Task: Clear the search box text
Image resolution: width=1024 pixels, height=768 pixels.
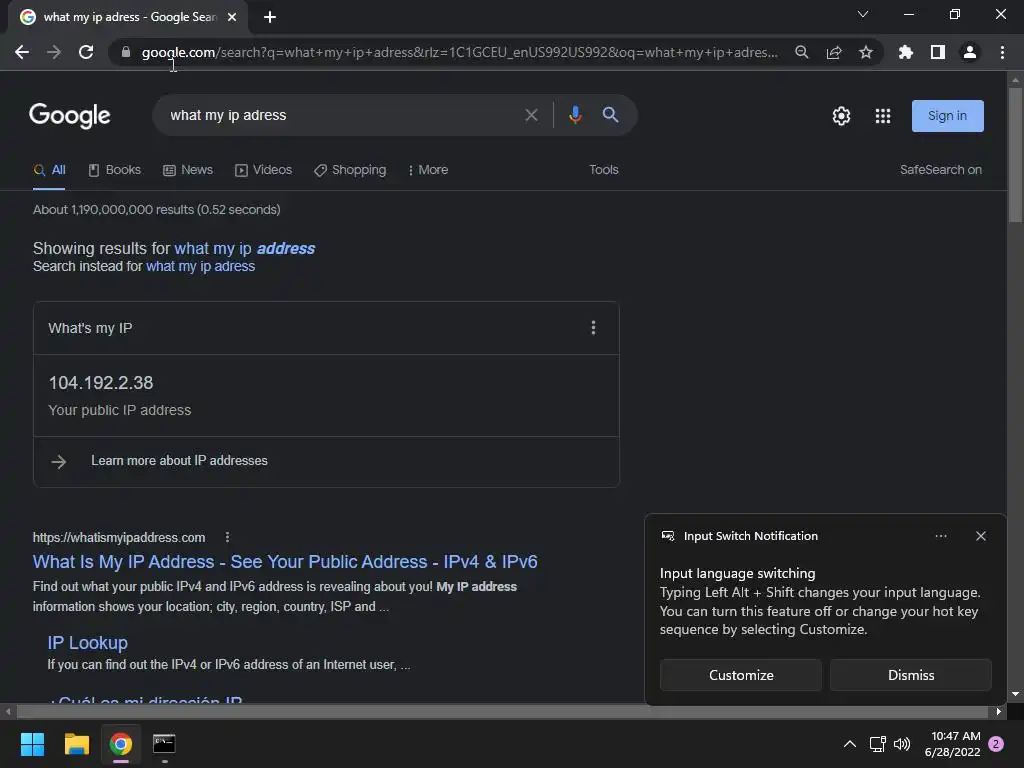Action: point(532,115)
